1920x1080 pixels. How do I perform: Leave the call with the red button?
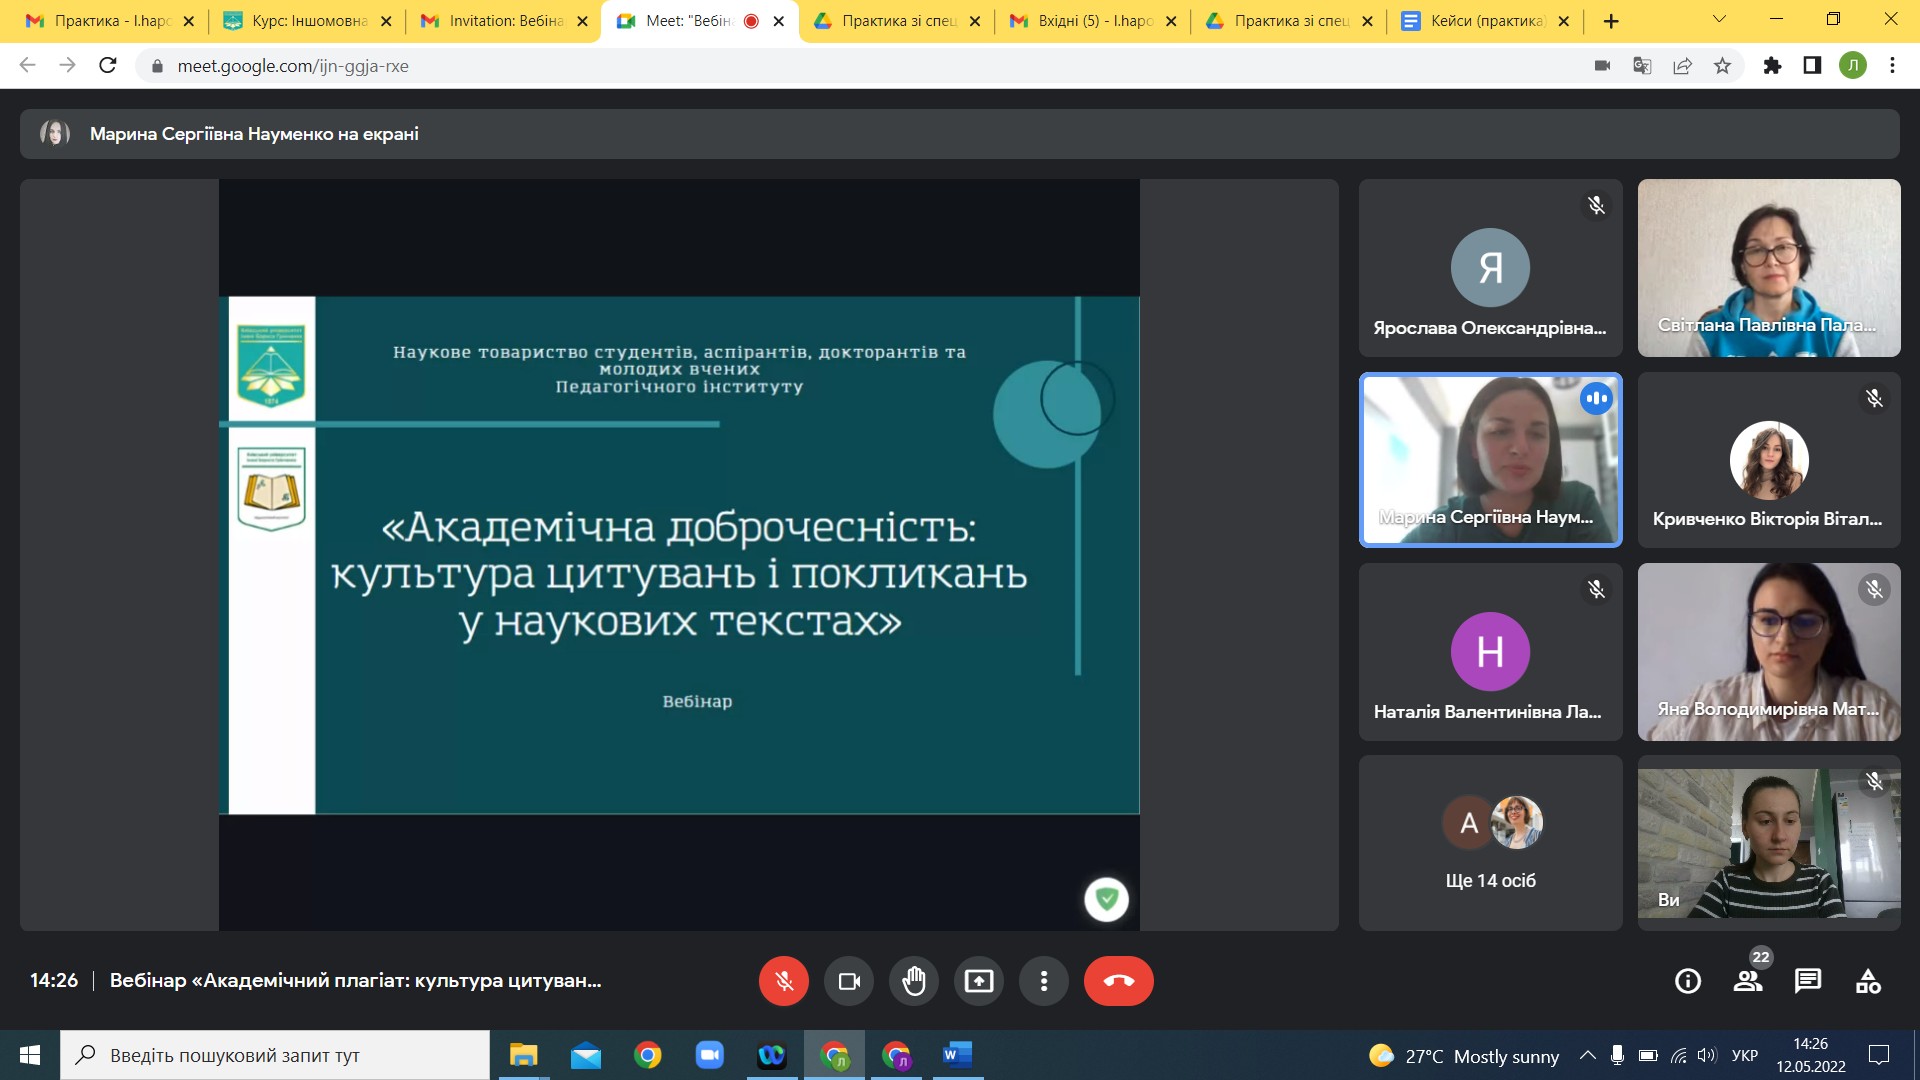tap(1120, 981)
